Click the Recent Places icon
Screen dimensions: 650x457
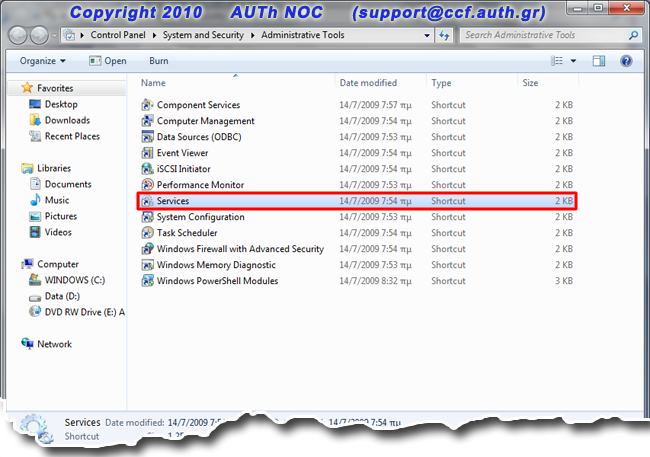[35, 136]
